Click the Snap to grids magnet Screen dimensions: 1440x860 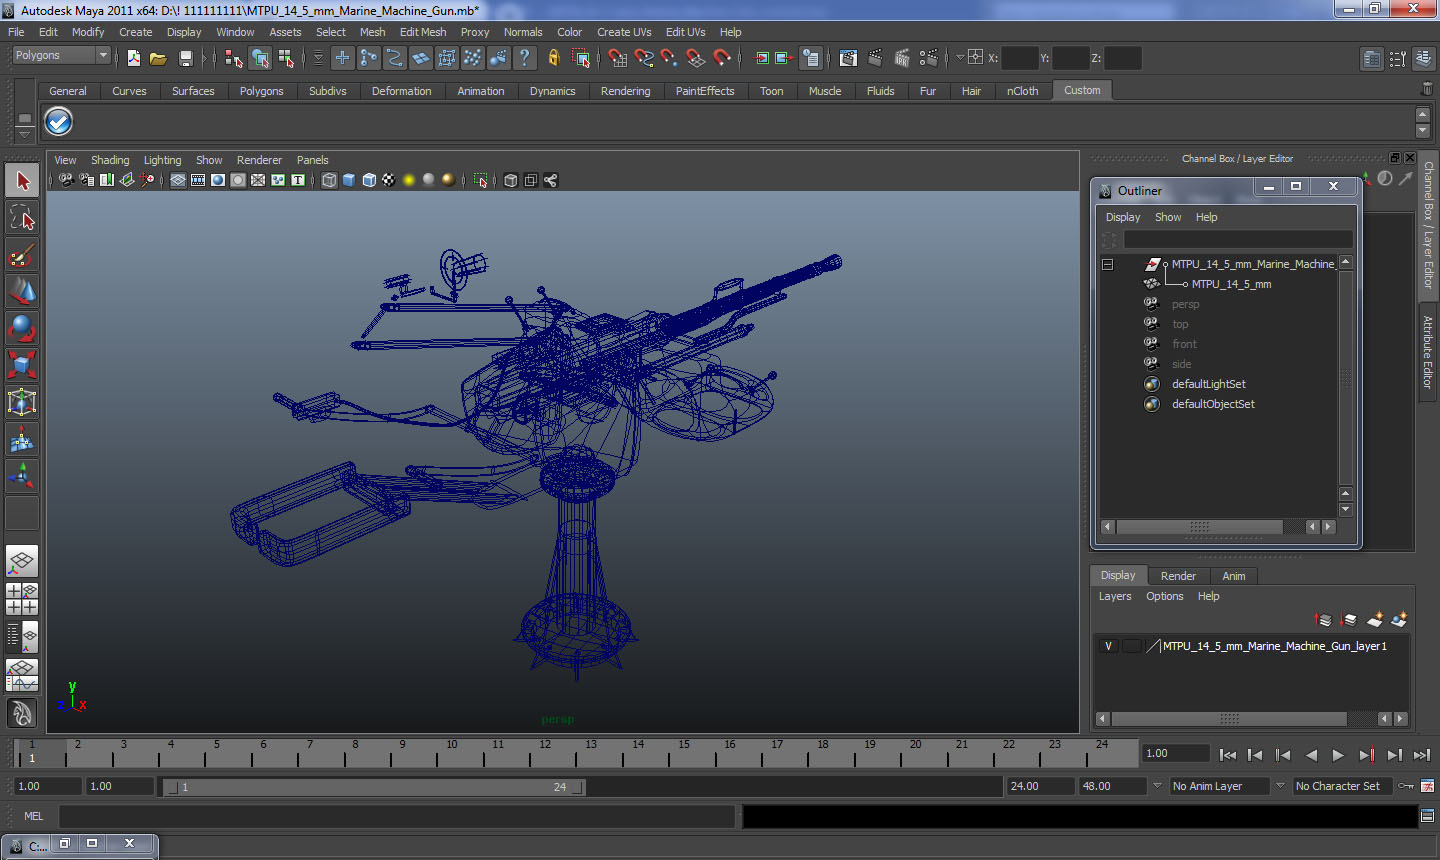618,58
